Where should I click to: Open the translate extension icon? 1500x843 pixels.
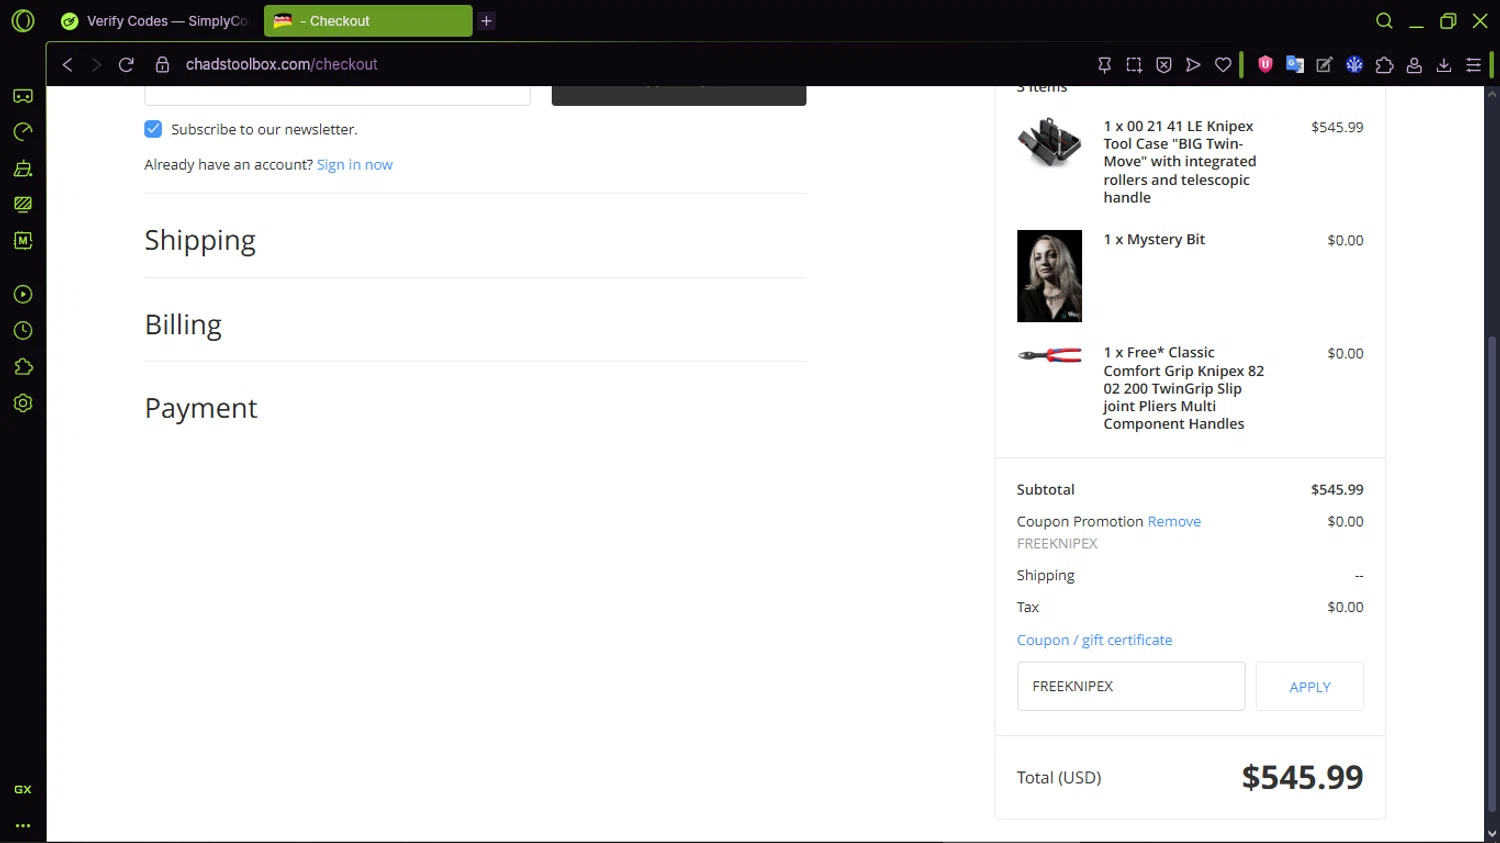click(1295, 64)
